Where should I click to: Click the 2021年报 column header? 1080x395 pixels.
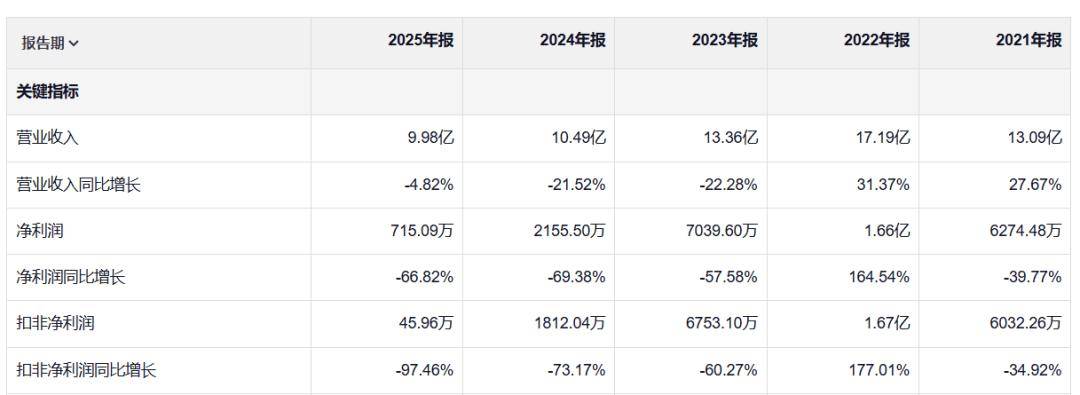(1029, 41)
